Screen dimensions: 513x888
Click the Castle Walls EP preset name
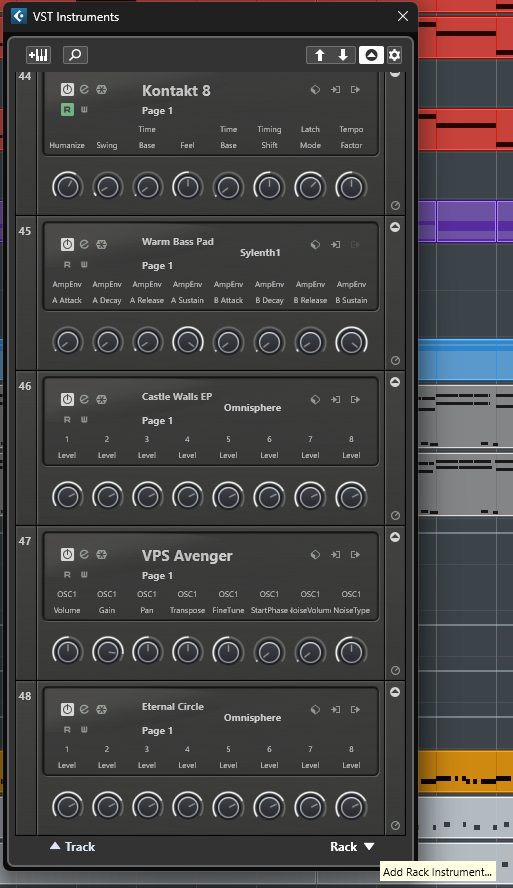(x=177, y=397)
